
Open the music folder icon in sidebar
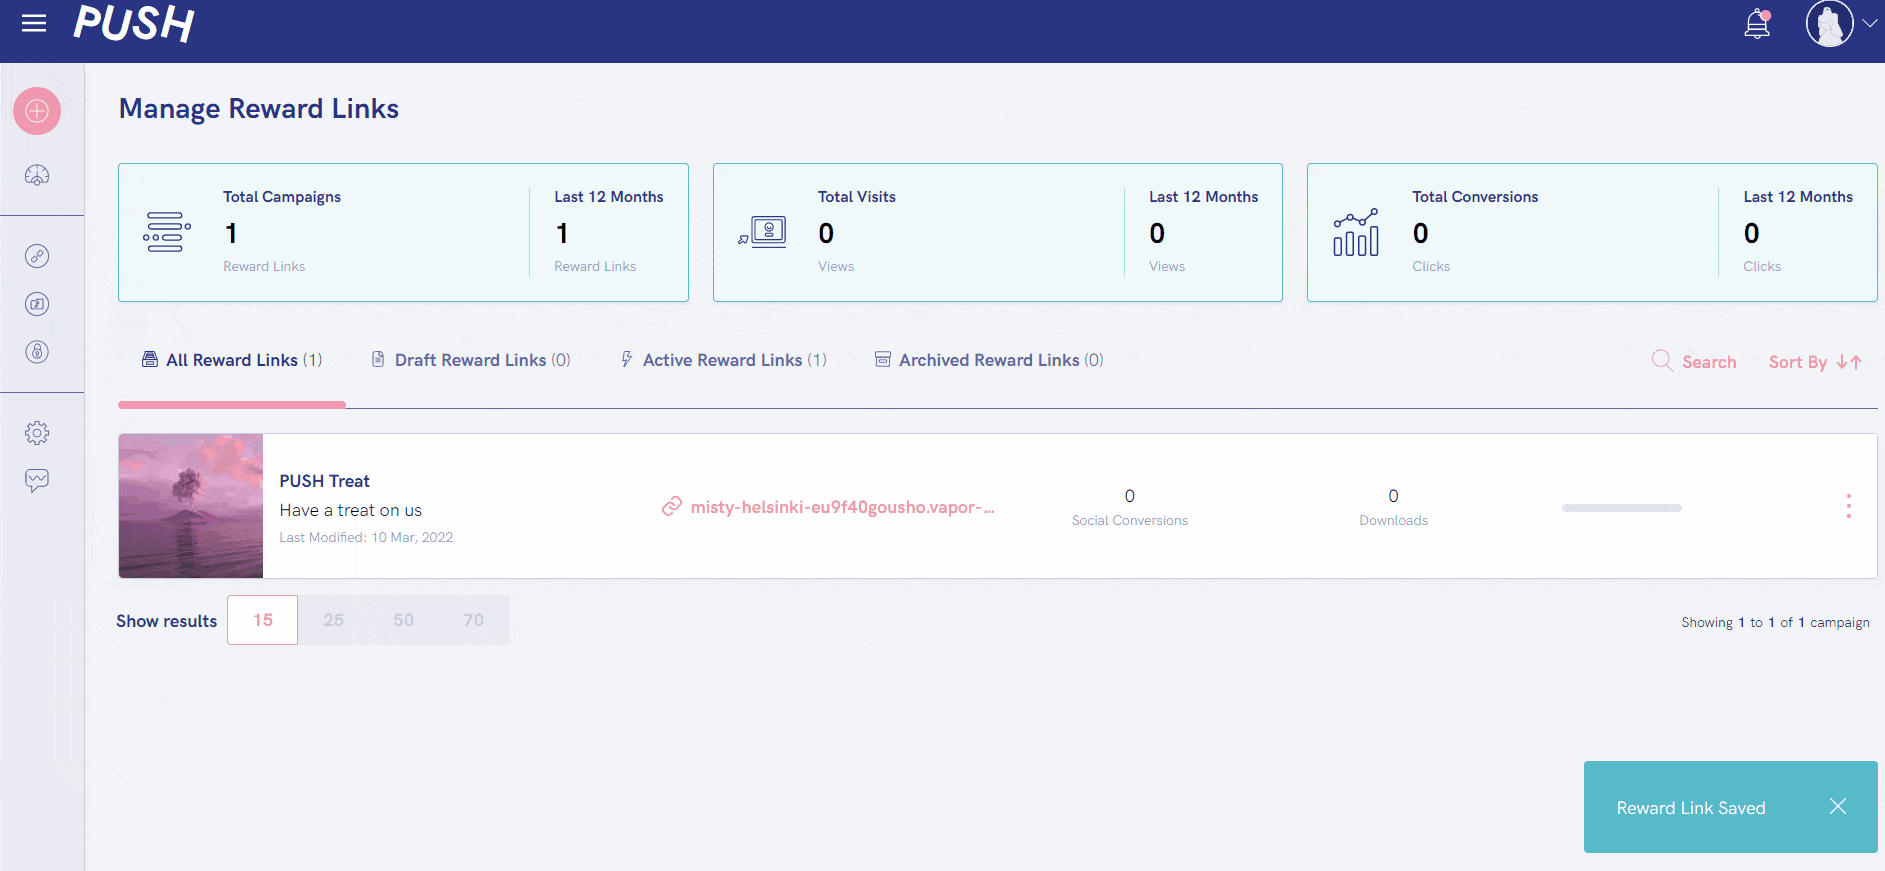click(x=37, y=304)
